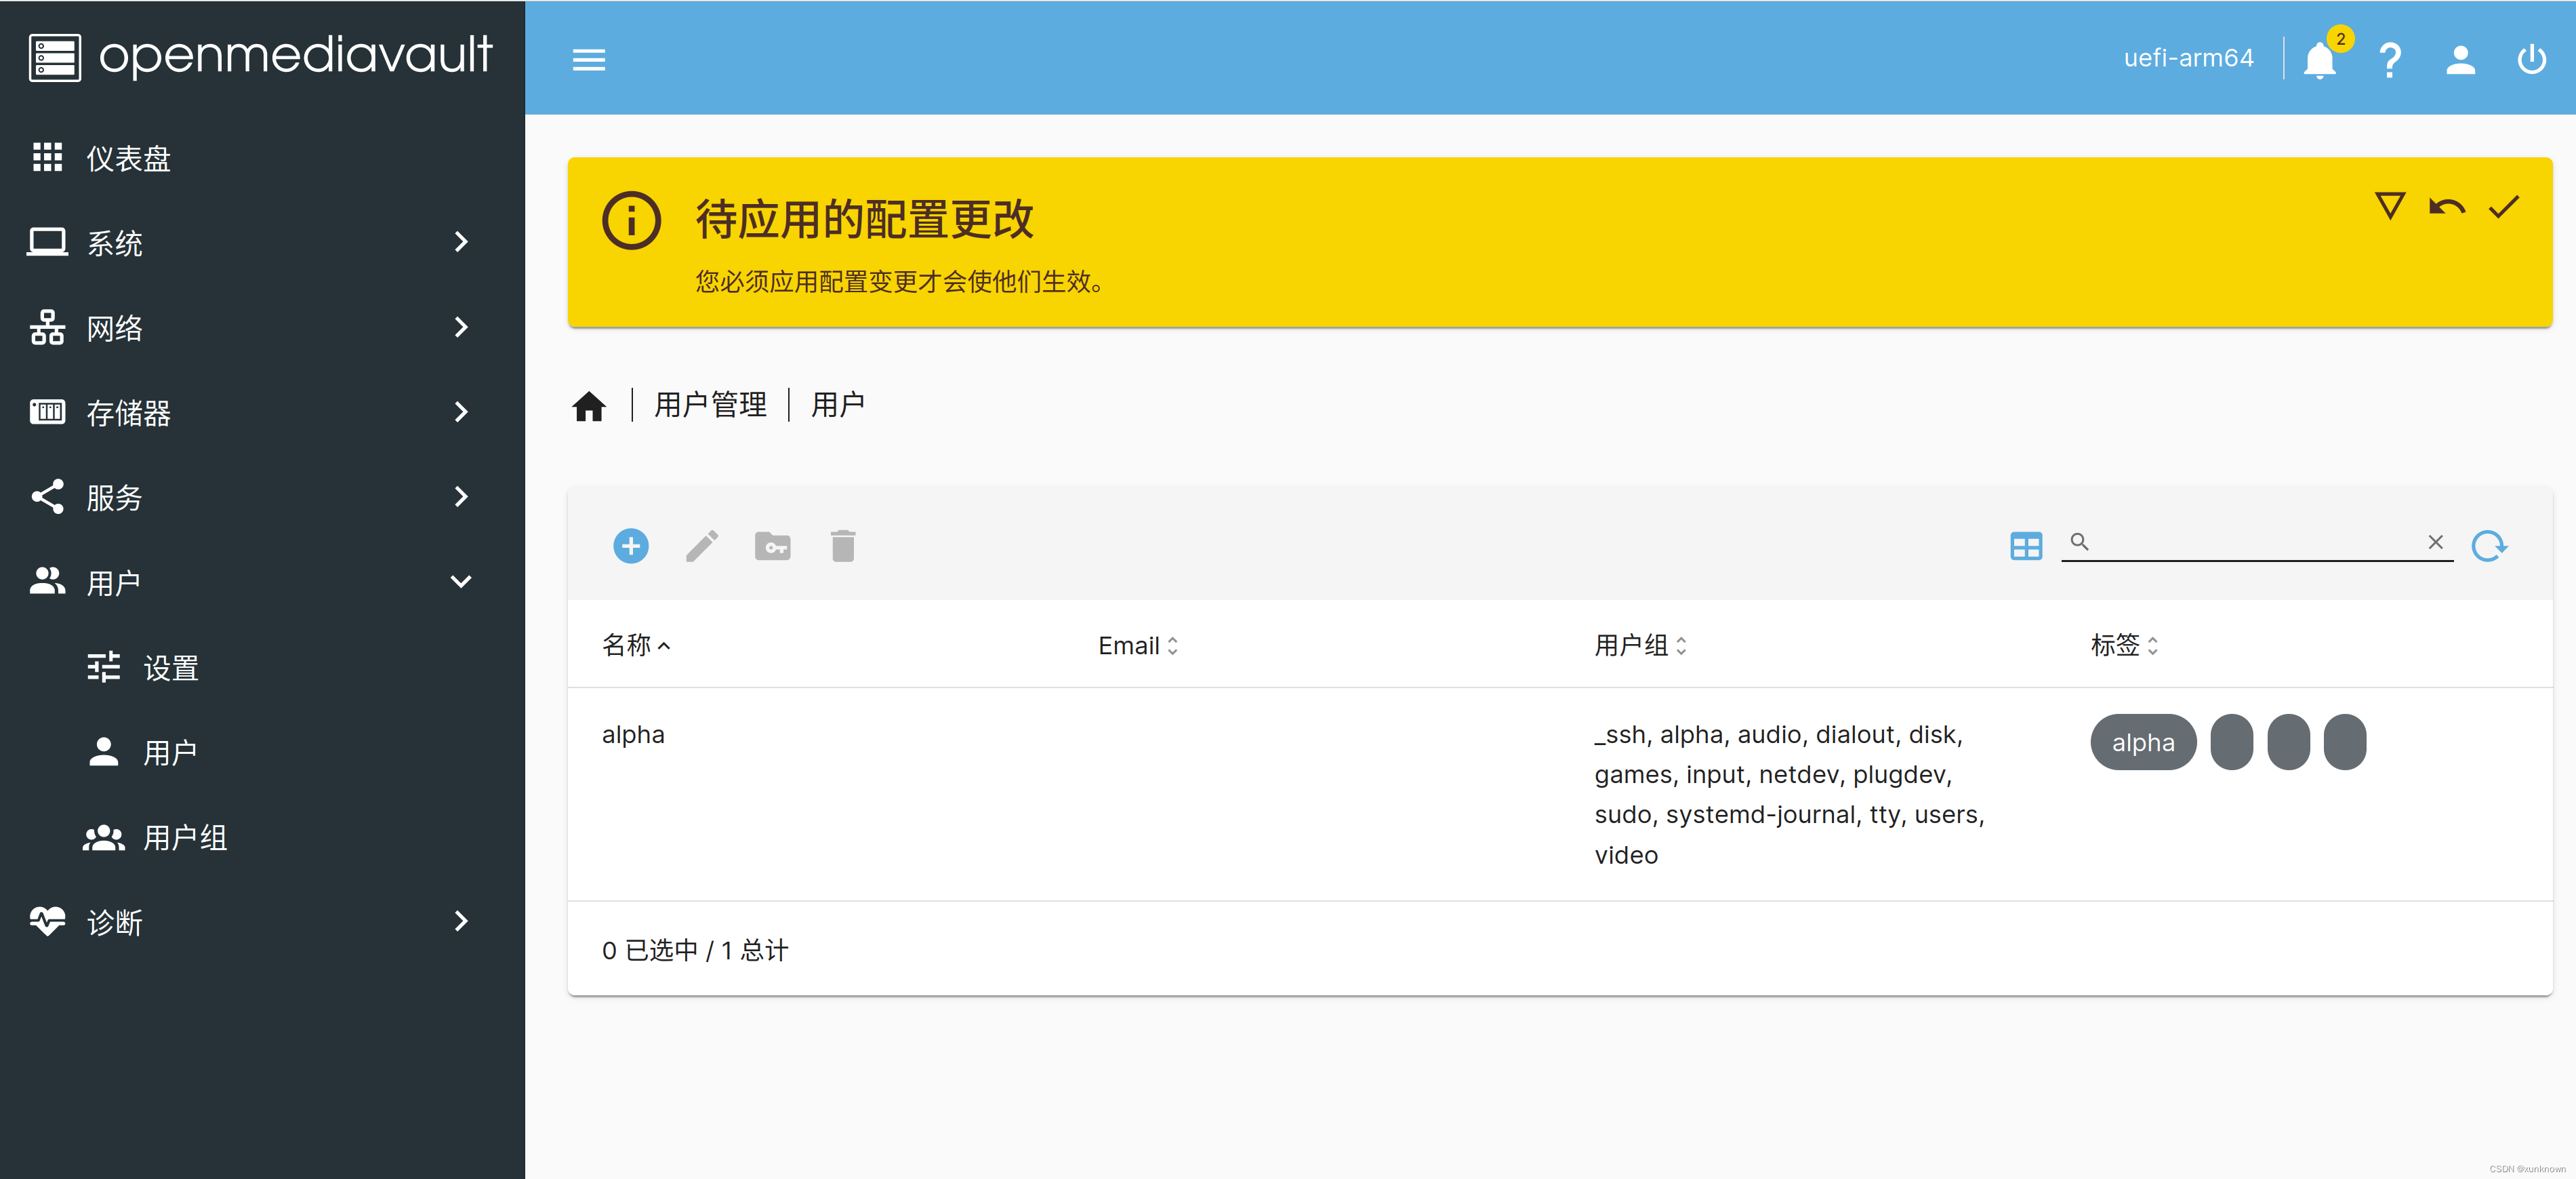Revert pending changes with undo arrow

[2446, 207]
